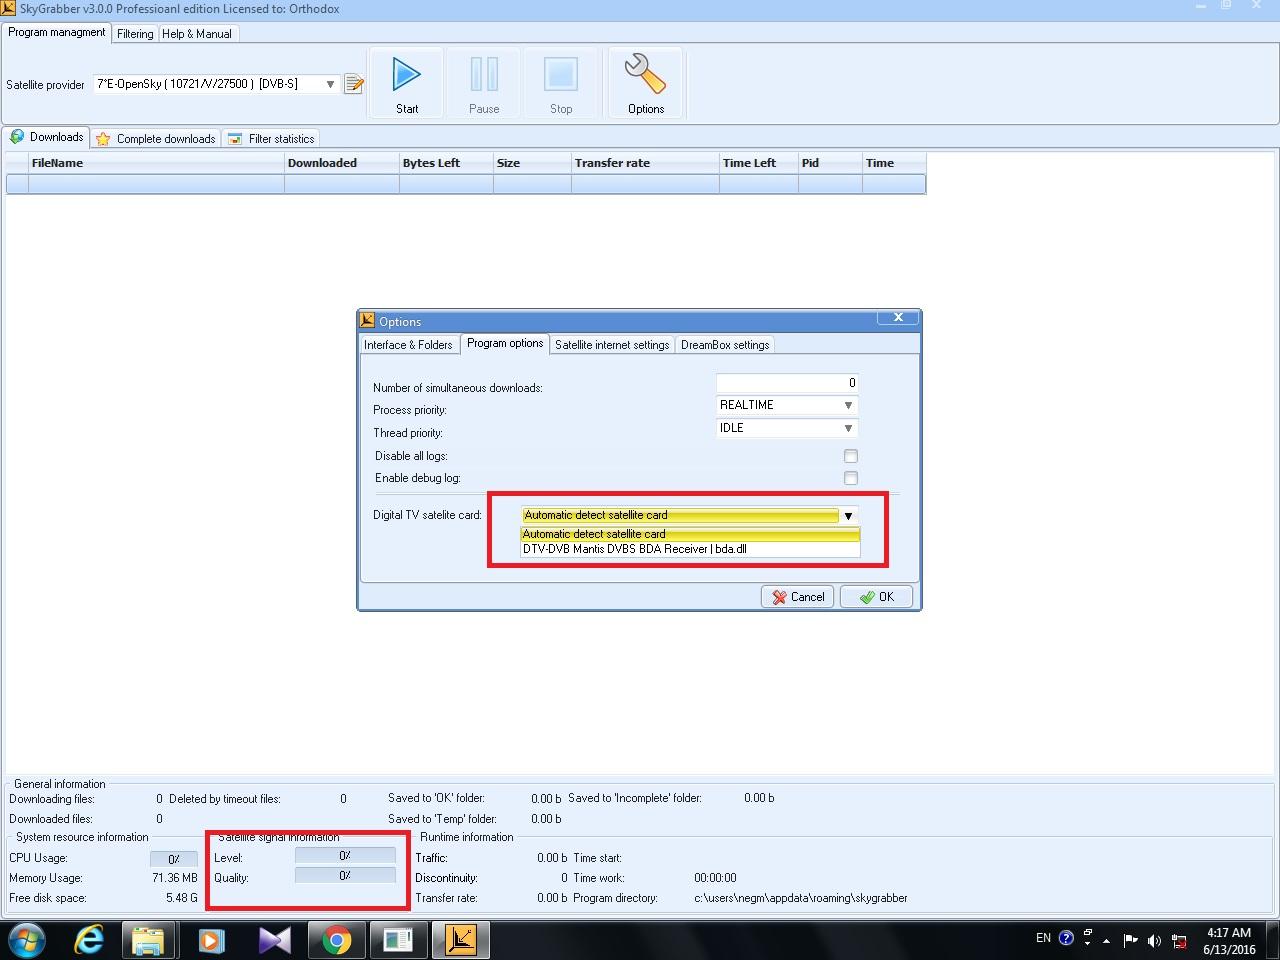Click OK in Options dialog

click(876, 597)
